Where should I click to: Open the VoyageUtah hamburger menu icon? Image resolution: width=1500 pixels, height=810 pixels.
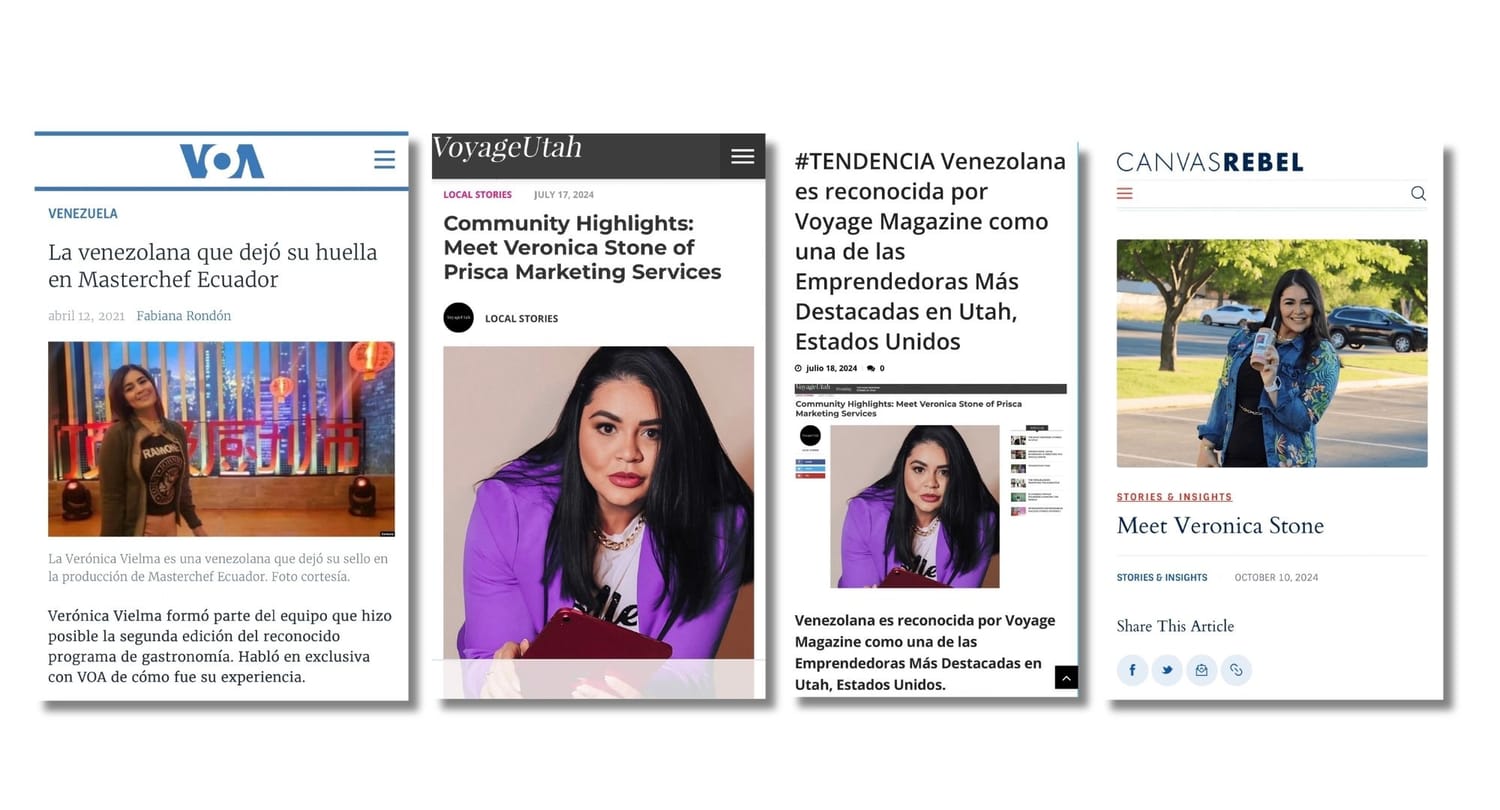click(x=742, y=156)
